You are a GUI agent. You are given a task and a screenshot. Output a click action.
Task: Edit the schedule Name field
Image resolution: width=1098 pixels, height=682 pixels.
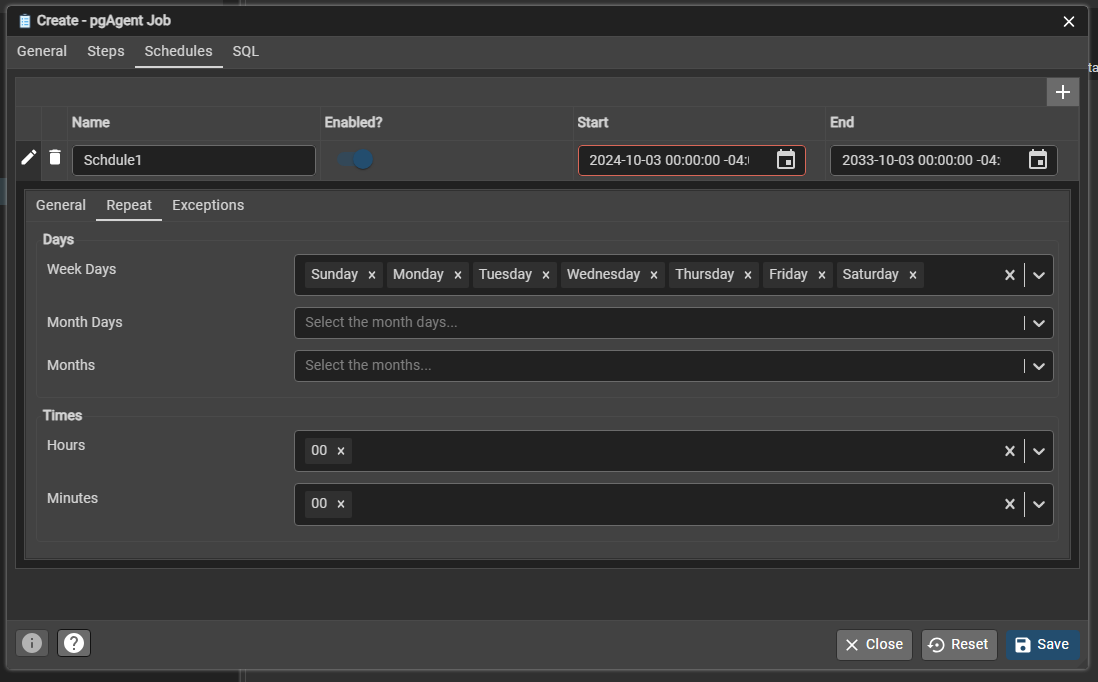[194, 160]
